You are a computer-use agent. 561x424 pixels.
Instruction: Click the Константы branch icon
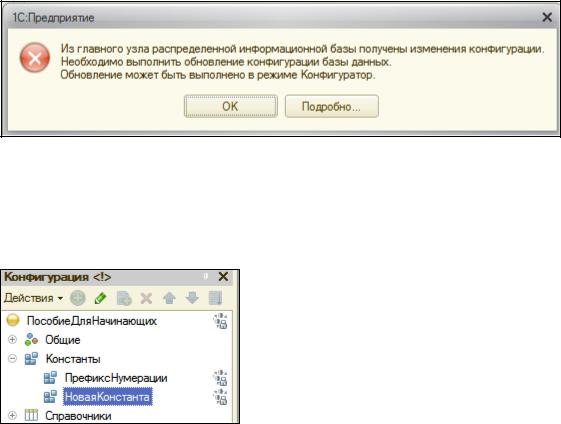point(31,359)
